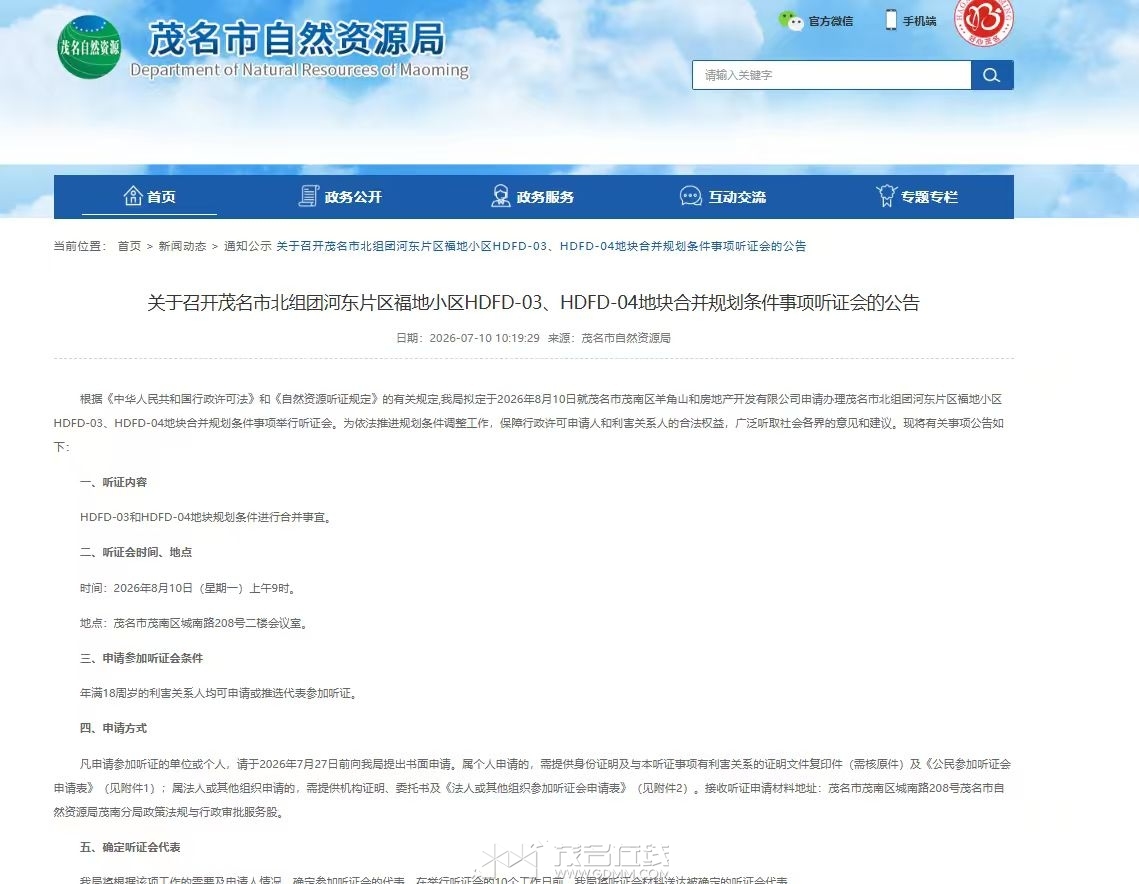Open the 互动交流 menu item
Viewport: 1139px width, 884px height.
click(737, 197)
